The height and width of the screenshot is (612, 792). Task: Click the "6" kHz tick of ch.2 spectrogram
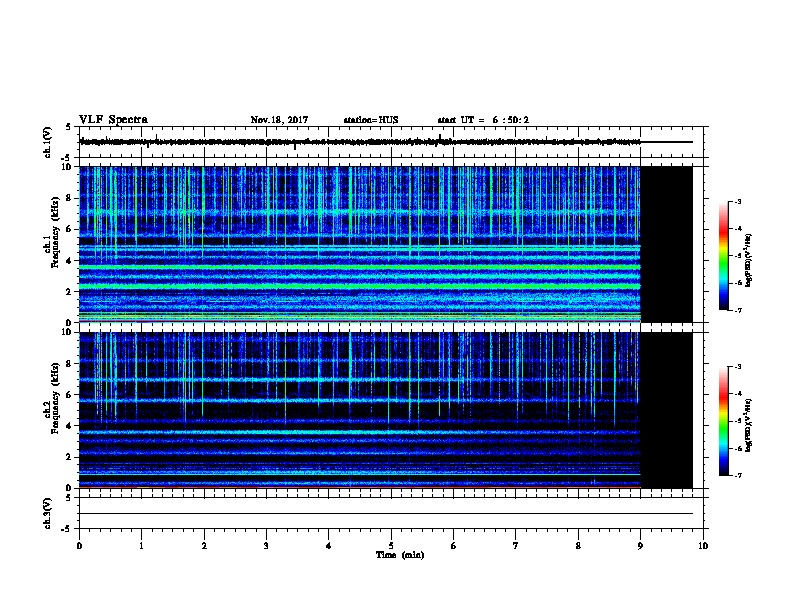(x=69, y=395)
